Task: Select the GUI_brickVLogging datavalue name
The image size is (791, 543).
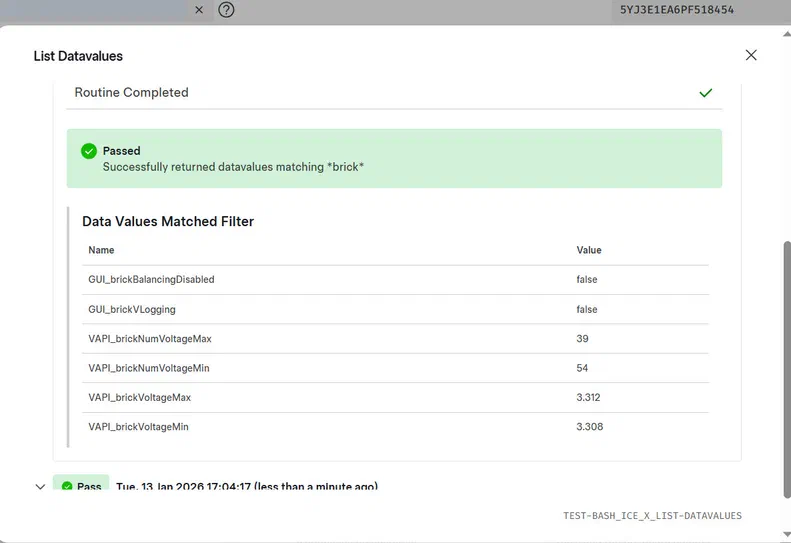Action: (x=132, y=310)
